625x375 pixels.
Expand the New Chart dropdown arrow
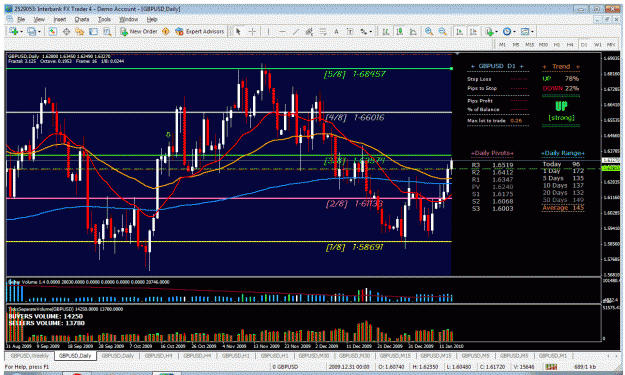[x=21, y=31]
